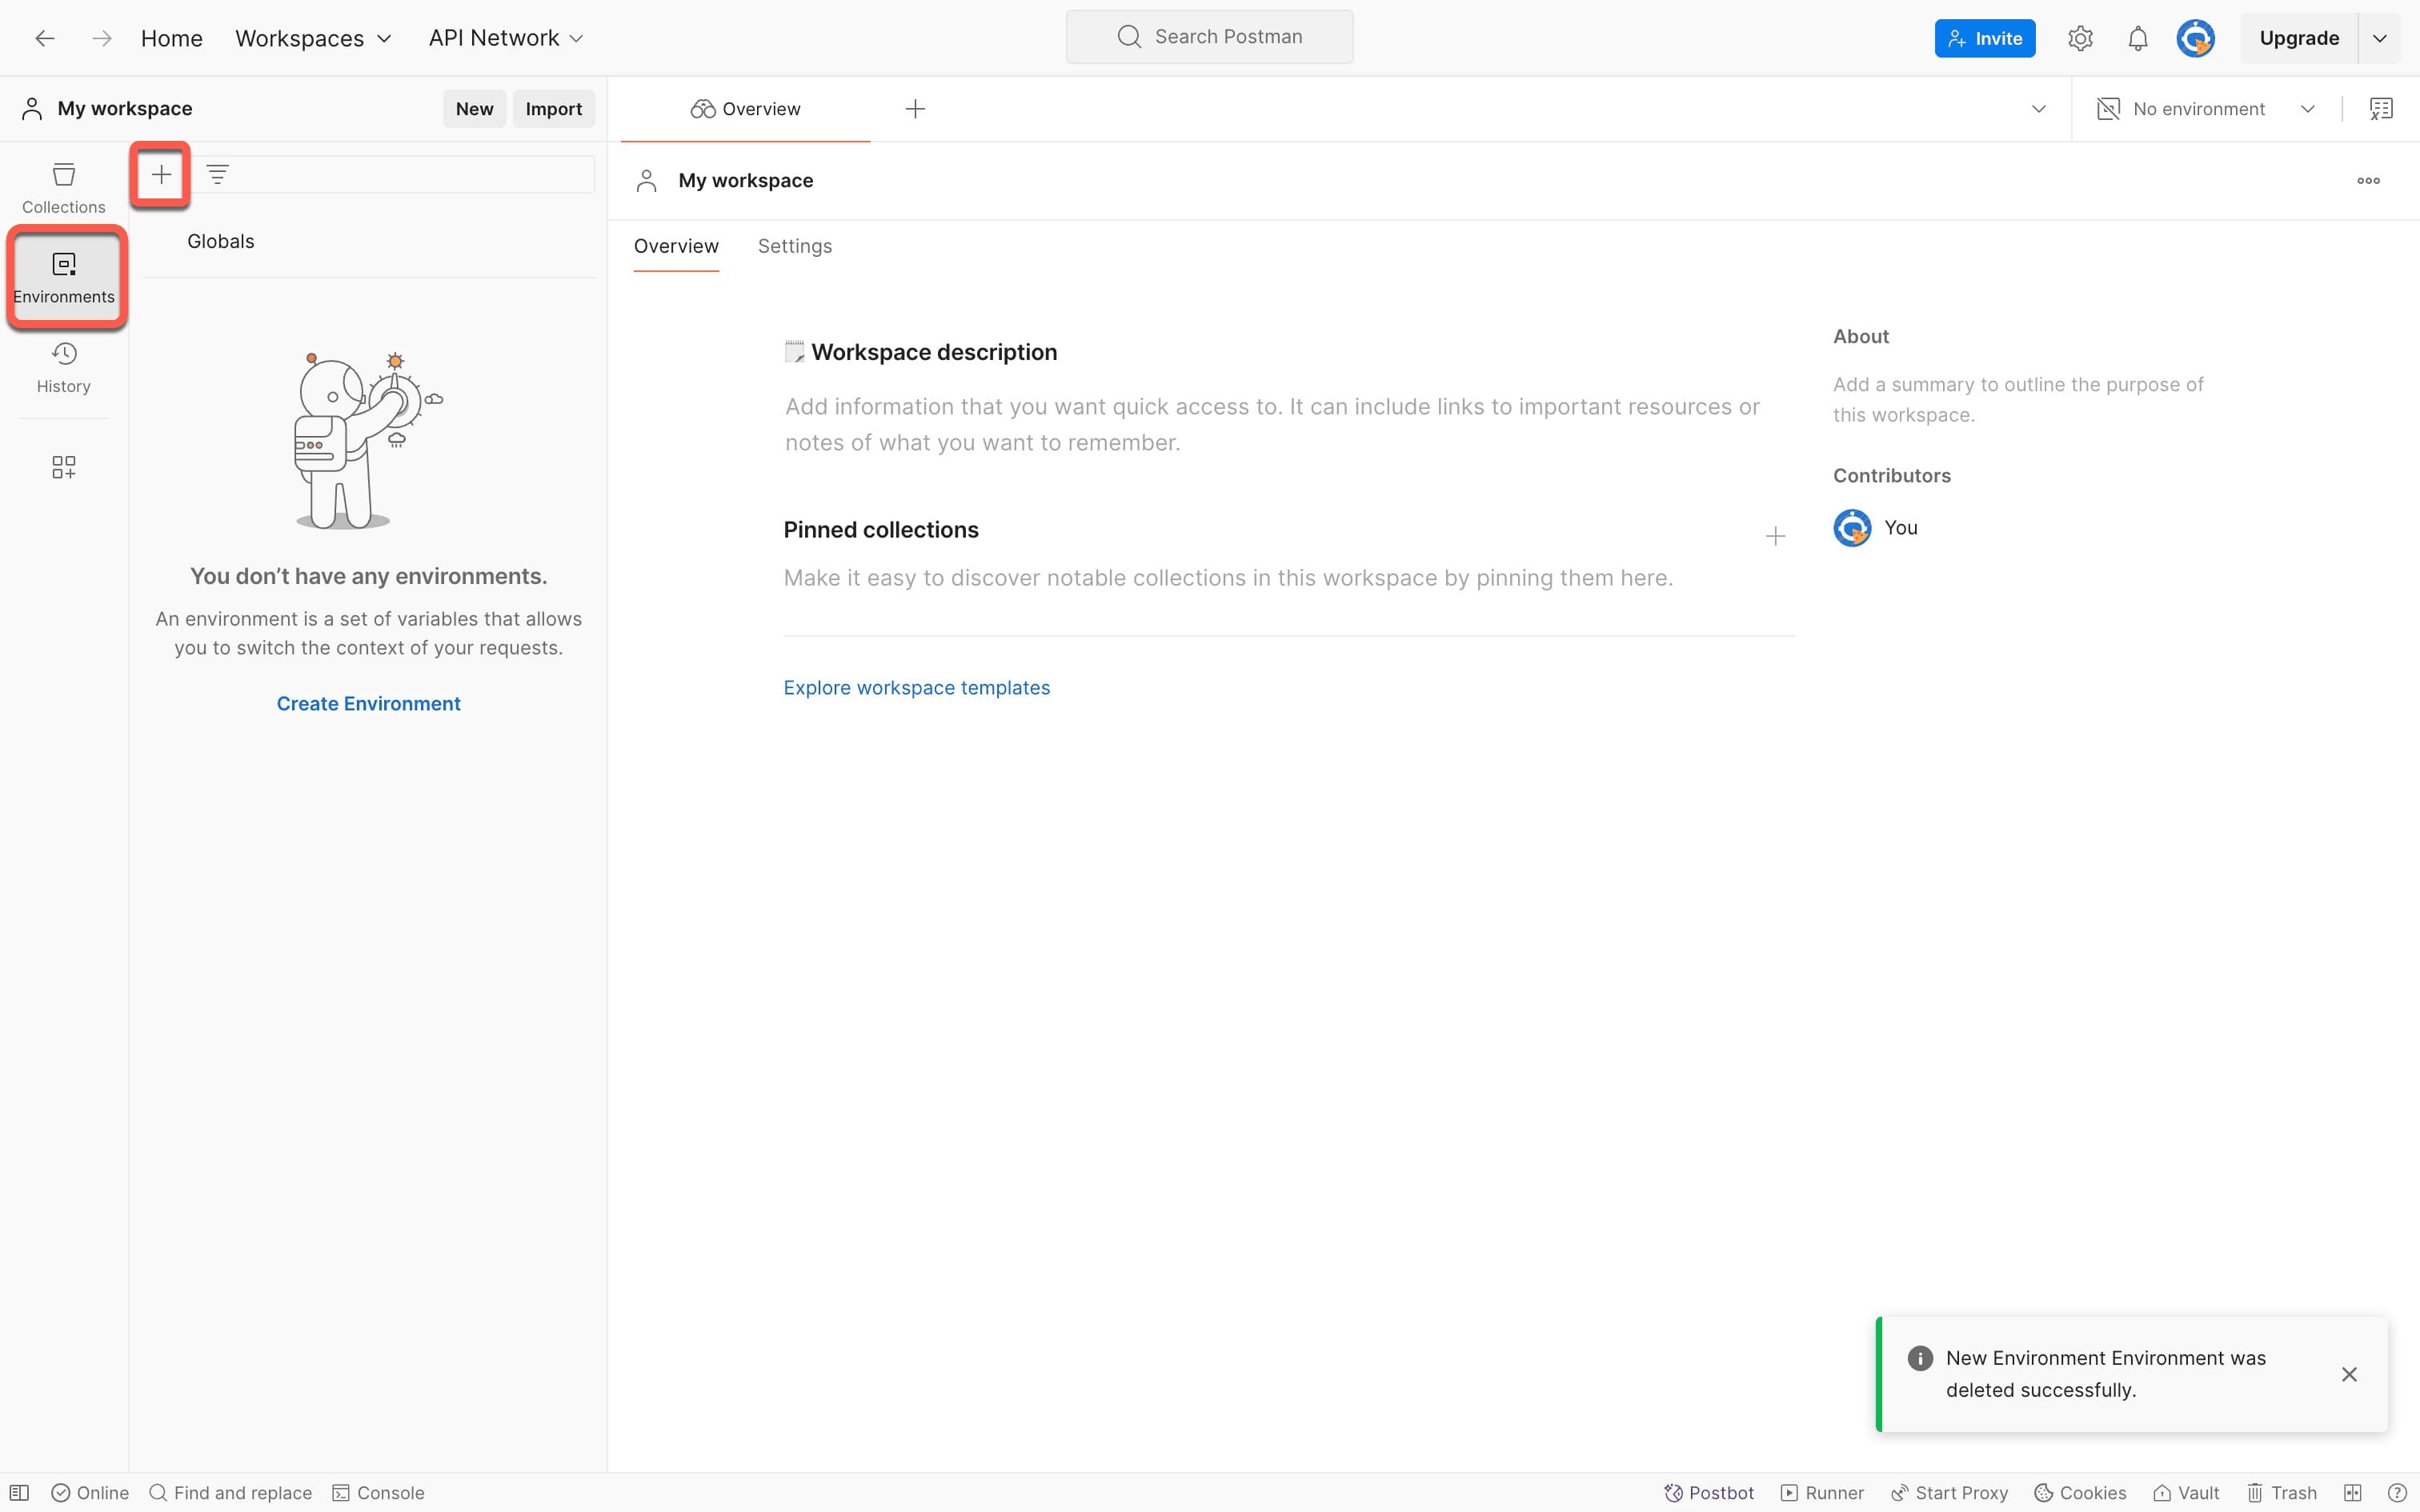The image size is (2420, 1512).
Task: Open the environment quick look icon
Action: [x=2381, y=109]
